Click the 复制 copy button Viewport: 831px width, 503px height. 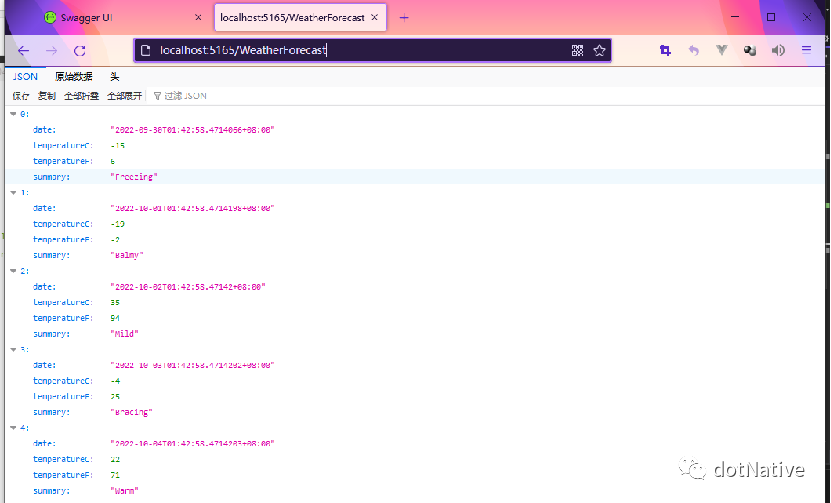(x=47, y=96)
